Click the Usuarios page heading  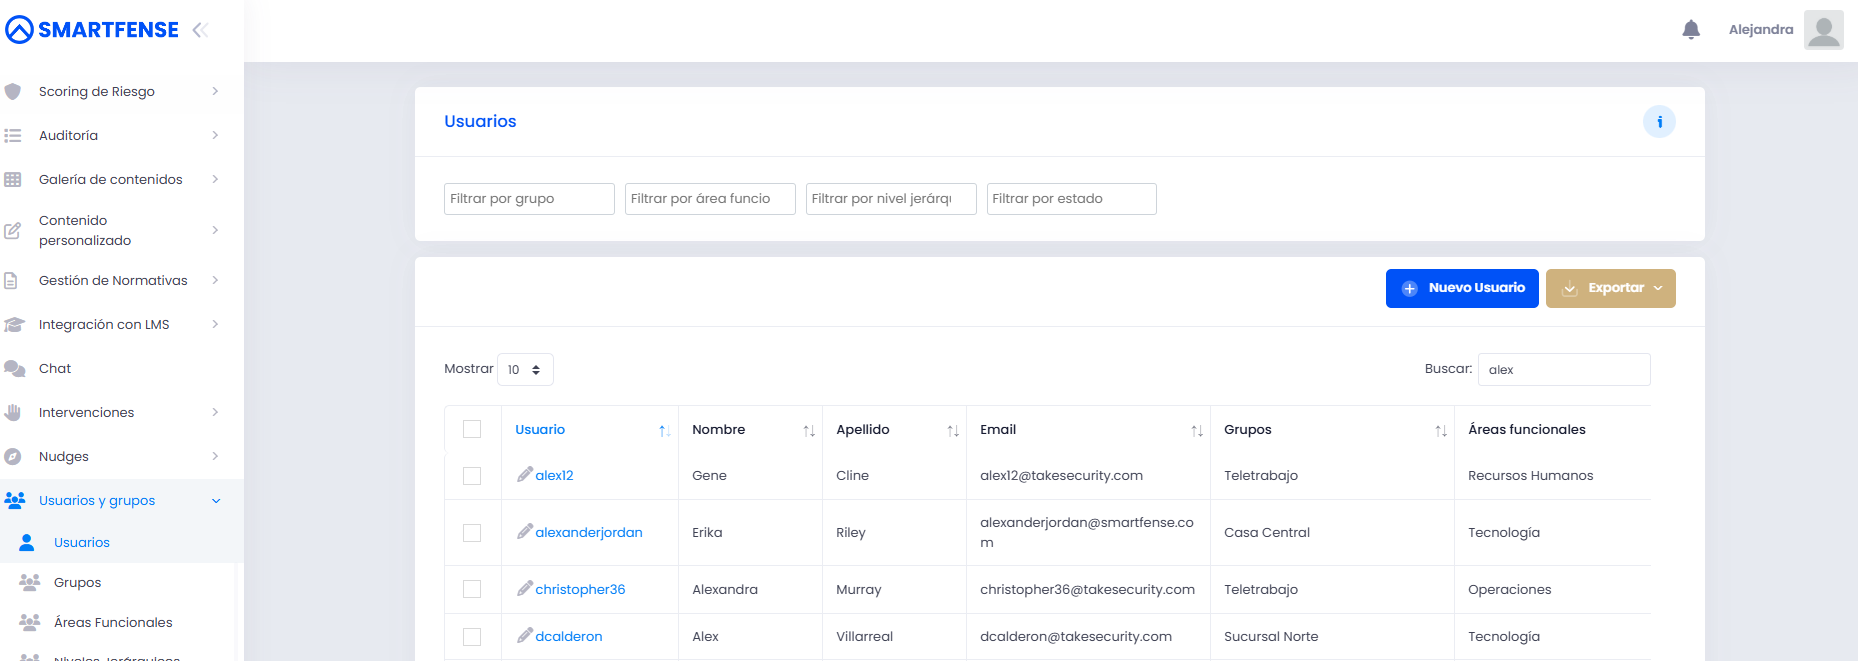[x=480, y=122]
